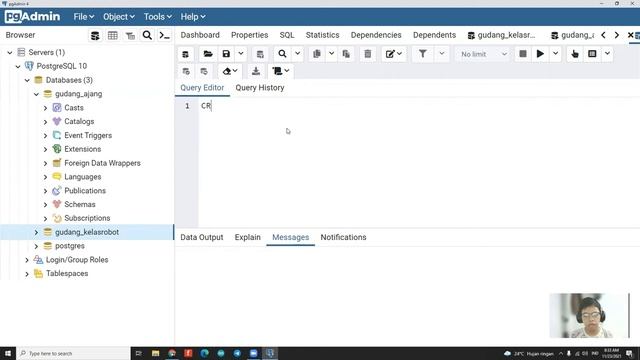The height and width of the screenshot is (360, 640).
Task: Switch to the Dashboard tab
Action: tap(200, 35)
